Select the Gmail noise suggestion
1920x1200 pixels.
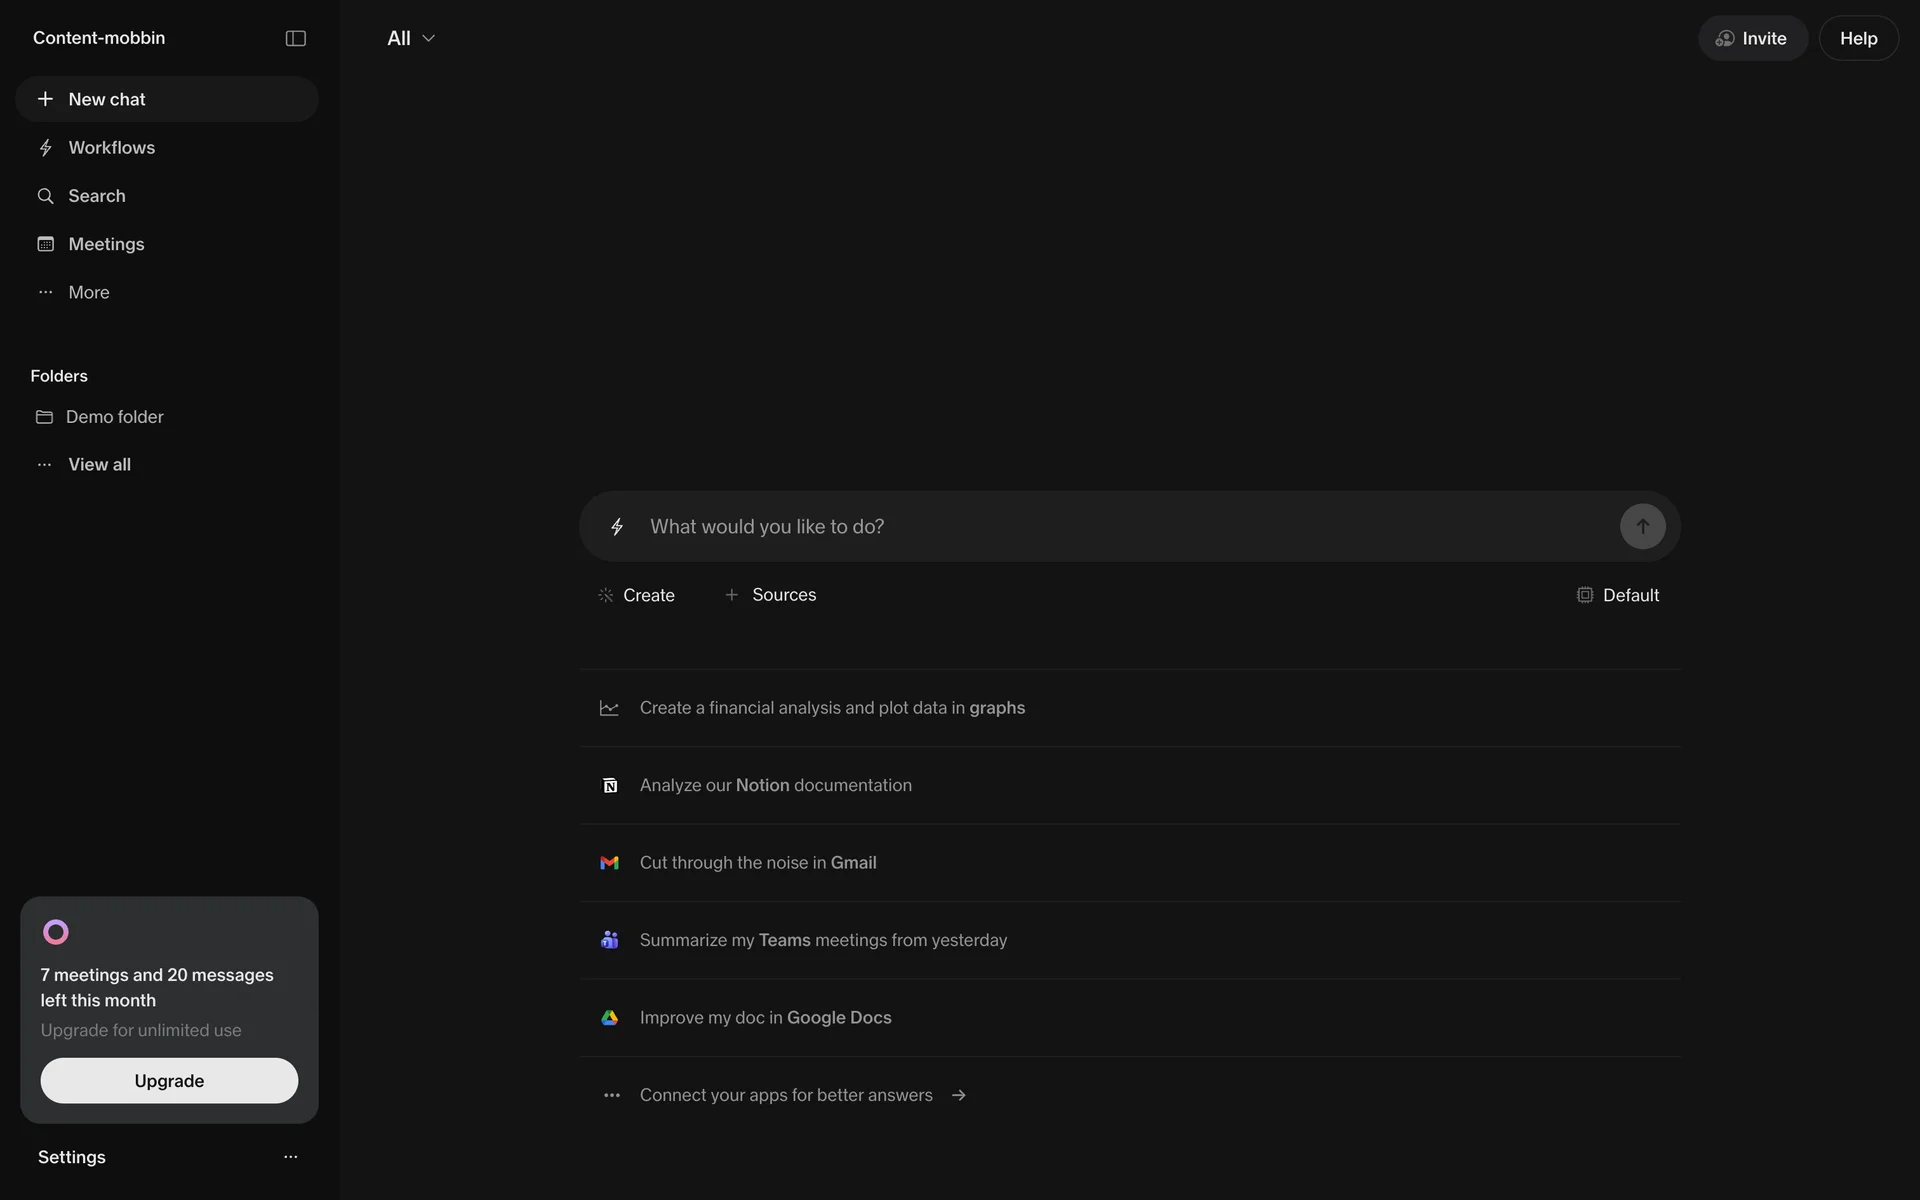pyautogui.click(x=757, y=863)
